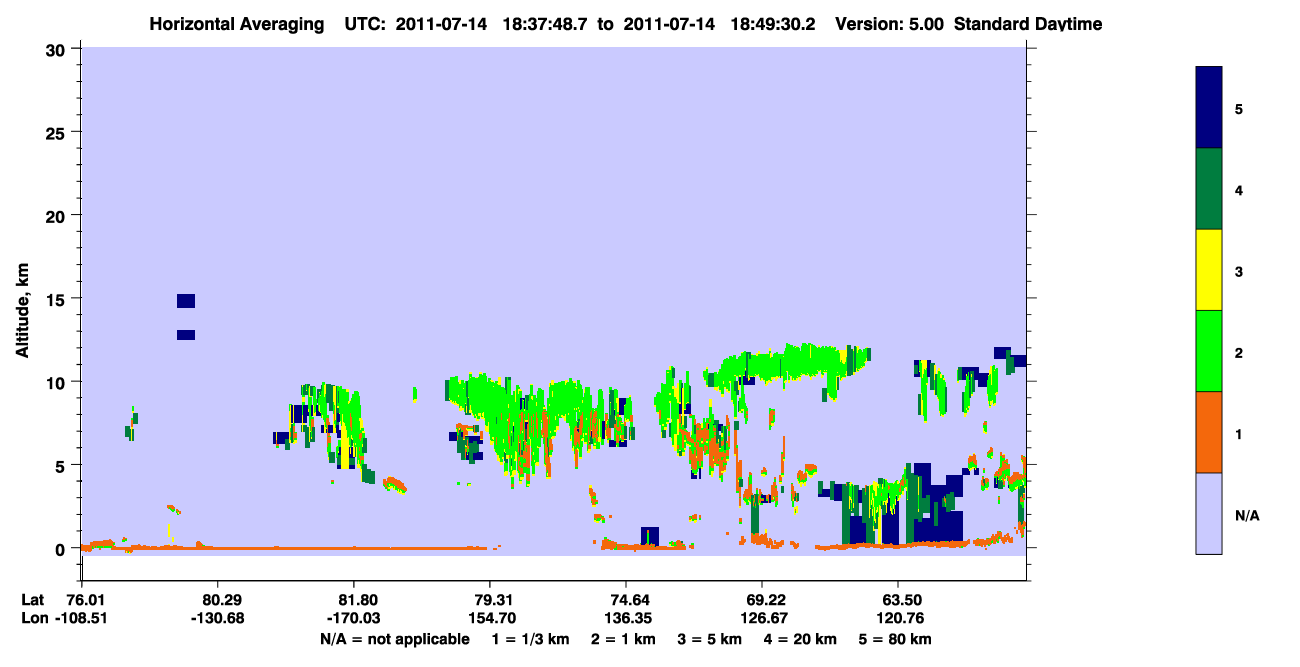Click the '1 = 1/3 km' legend text
Image resolution: width=1300 pixels, height=667 pixels.
click(531, 639)
